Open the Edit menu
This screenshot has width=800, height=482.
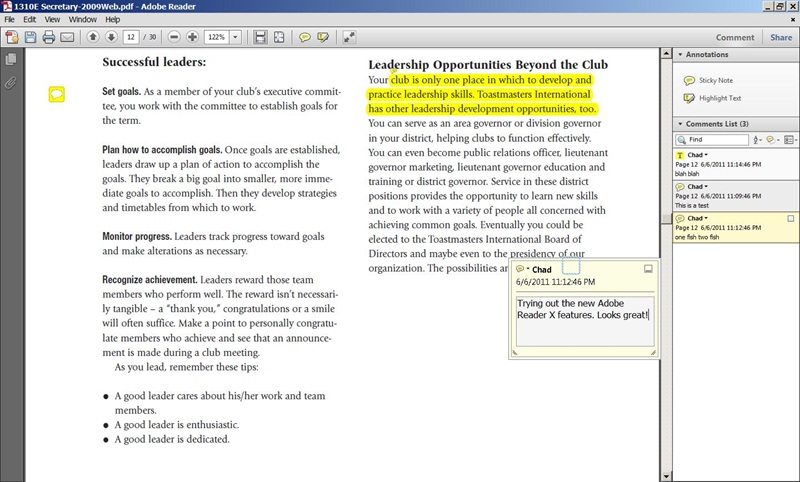[30, 19]
